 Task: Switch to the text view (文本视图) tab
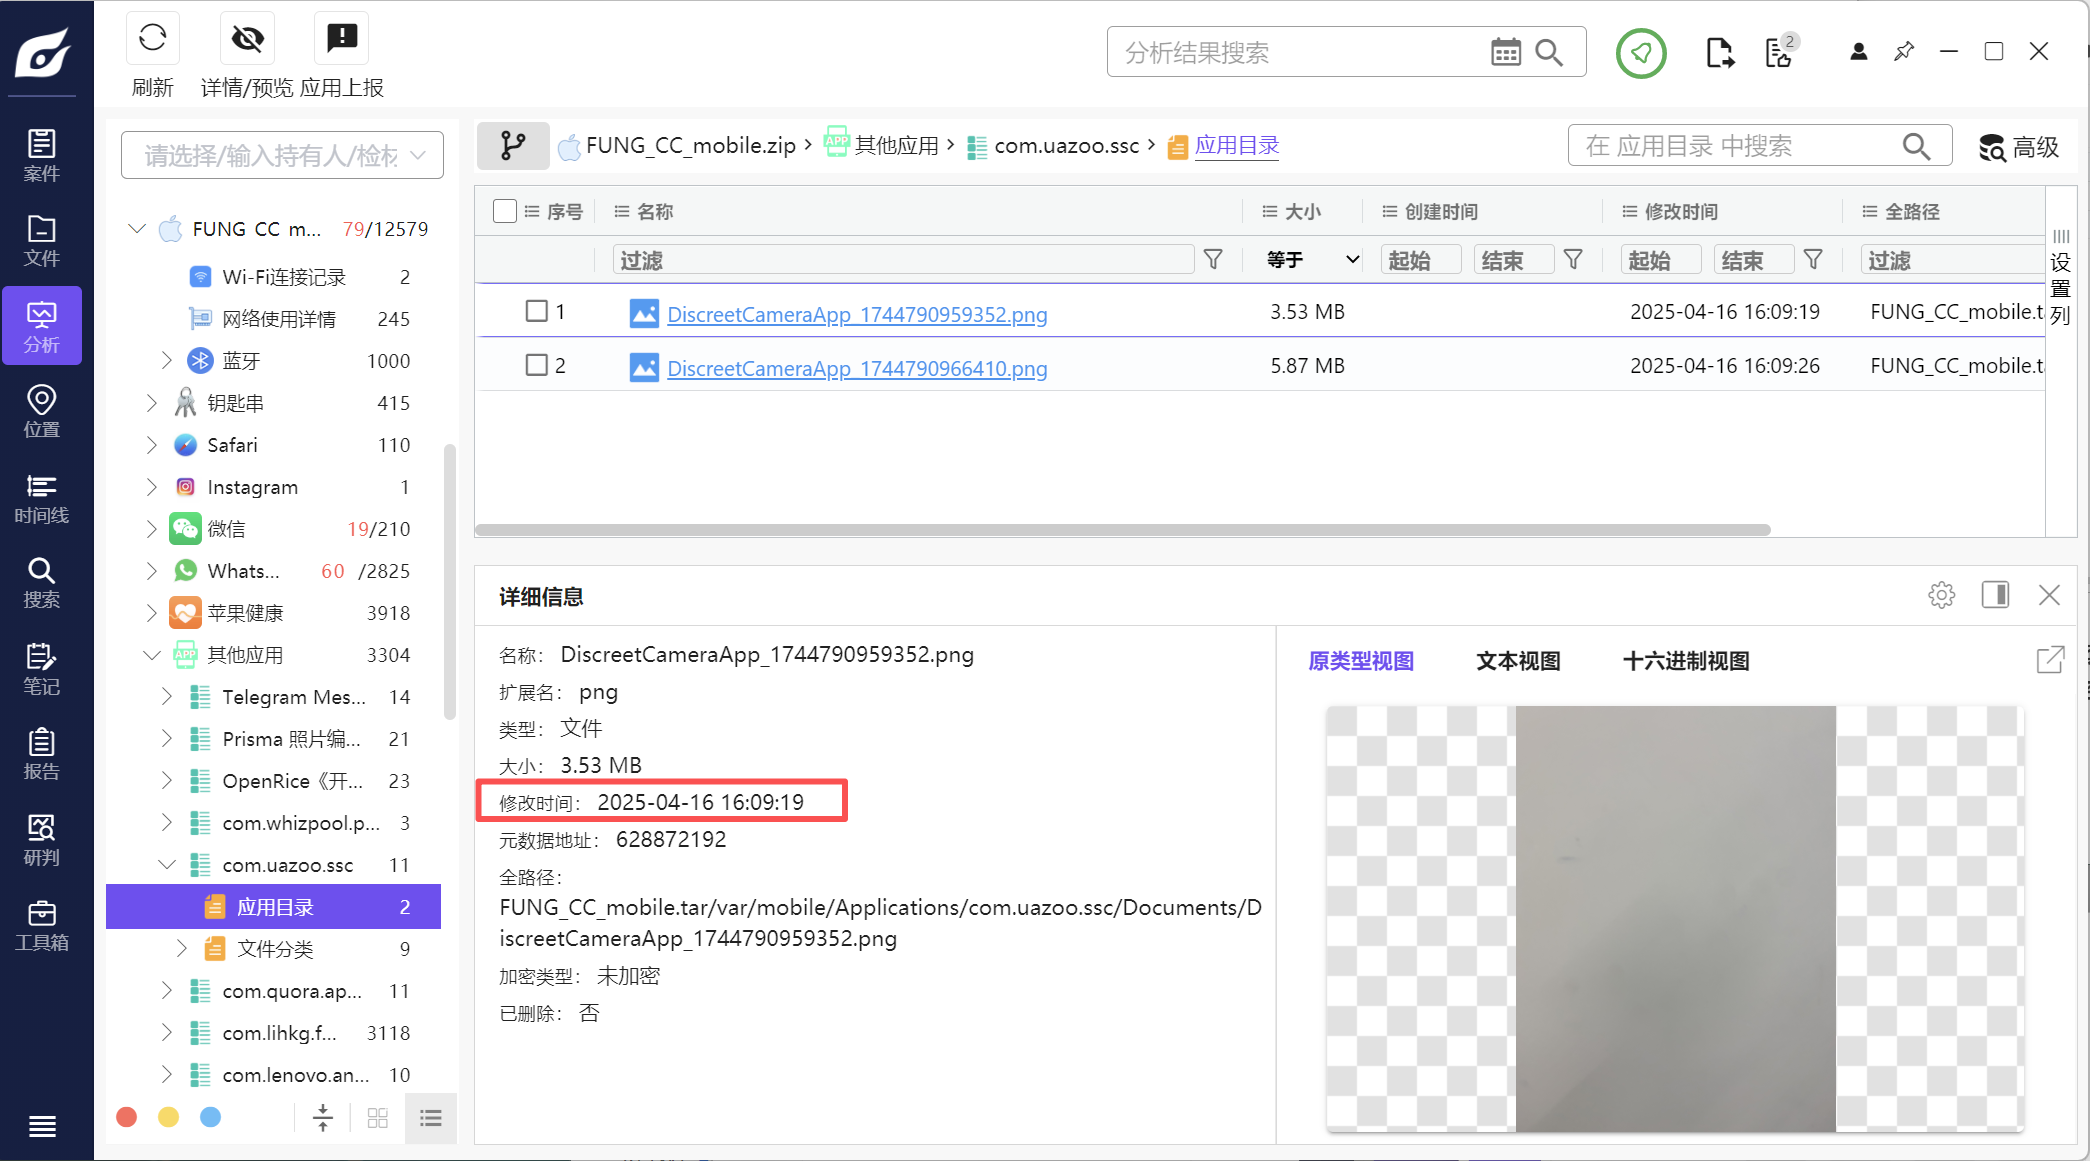tap(1518, 661)
